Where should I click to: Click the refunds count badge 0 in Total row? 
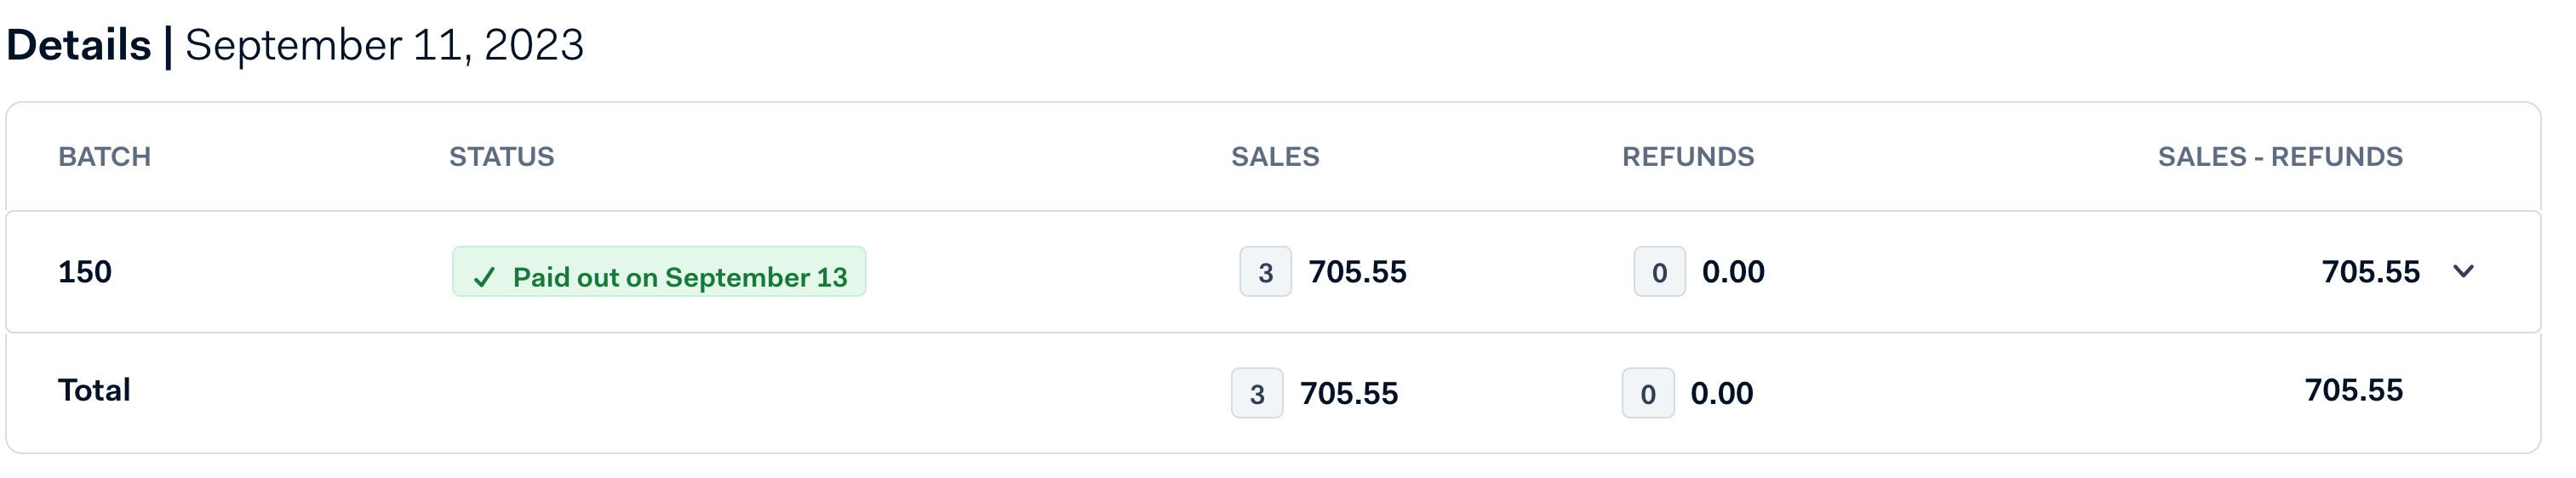tap(1648, 393)
